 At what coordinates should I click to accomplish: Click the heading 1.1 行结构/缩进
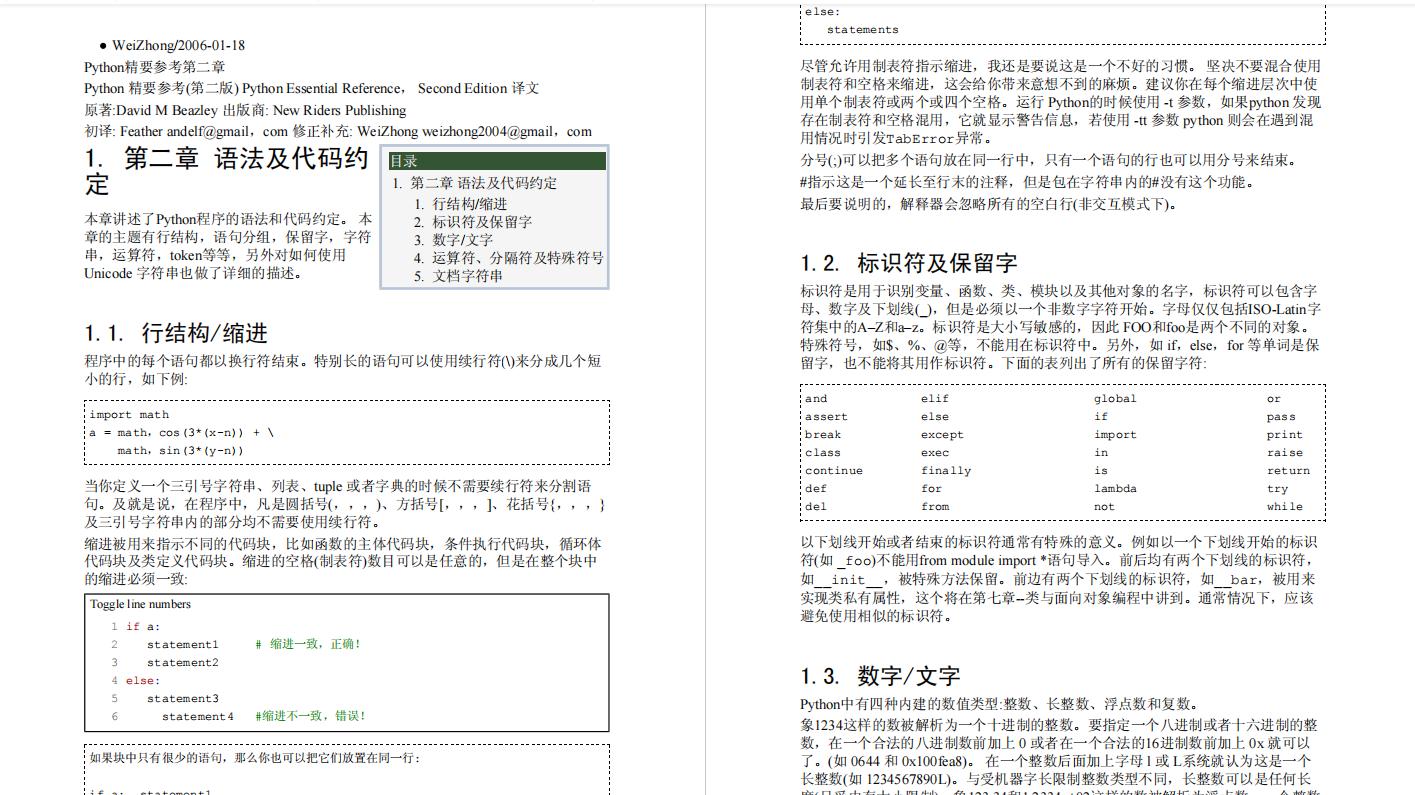(x=177, y=332)
